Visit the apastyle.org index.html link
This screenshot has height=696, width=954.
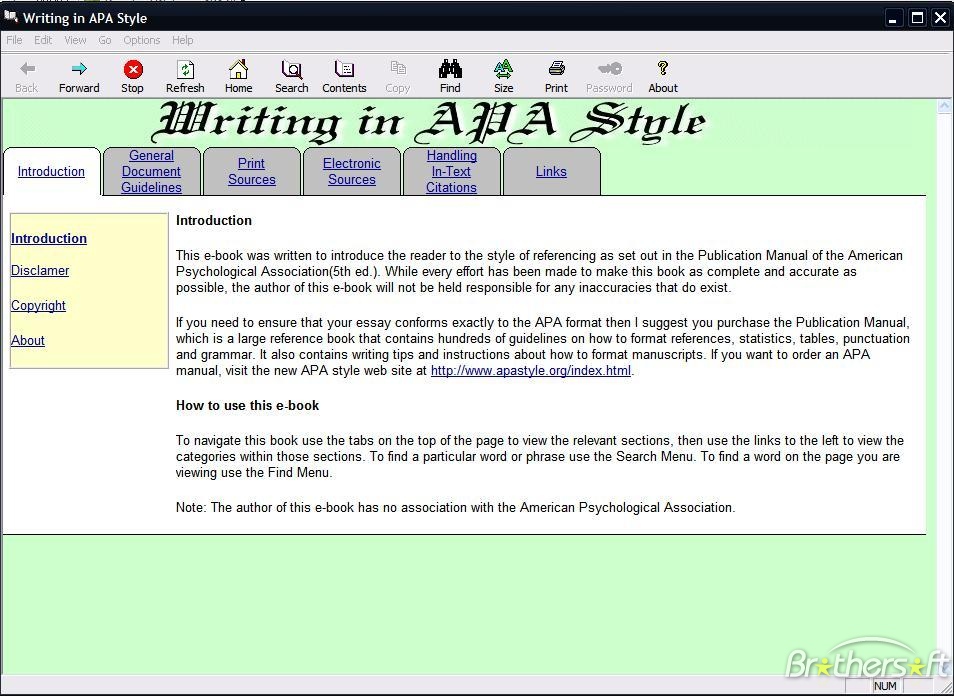click(531, 371)
